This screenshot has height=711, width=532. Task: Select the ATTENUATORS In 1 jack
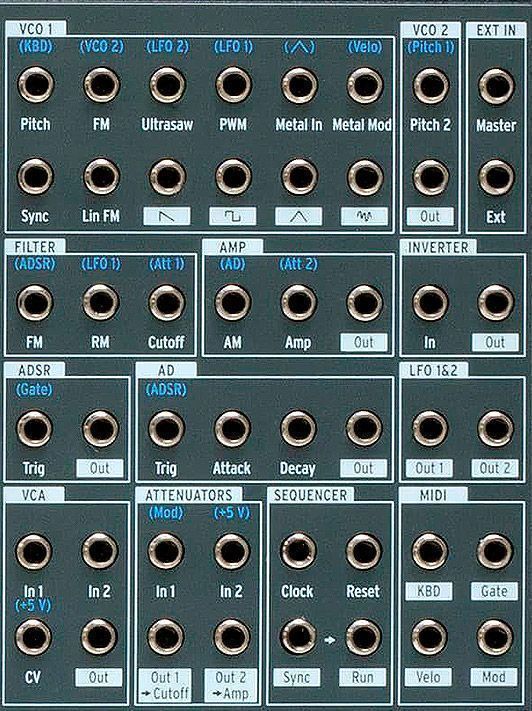tap(166, 551)
